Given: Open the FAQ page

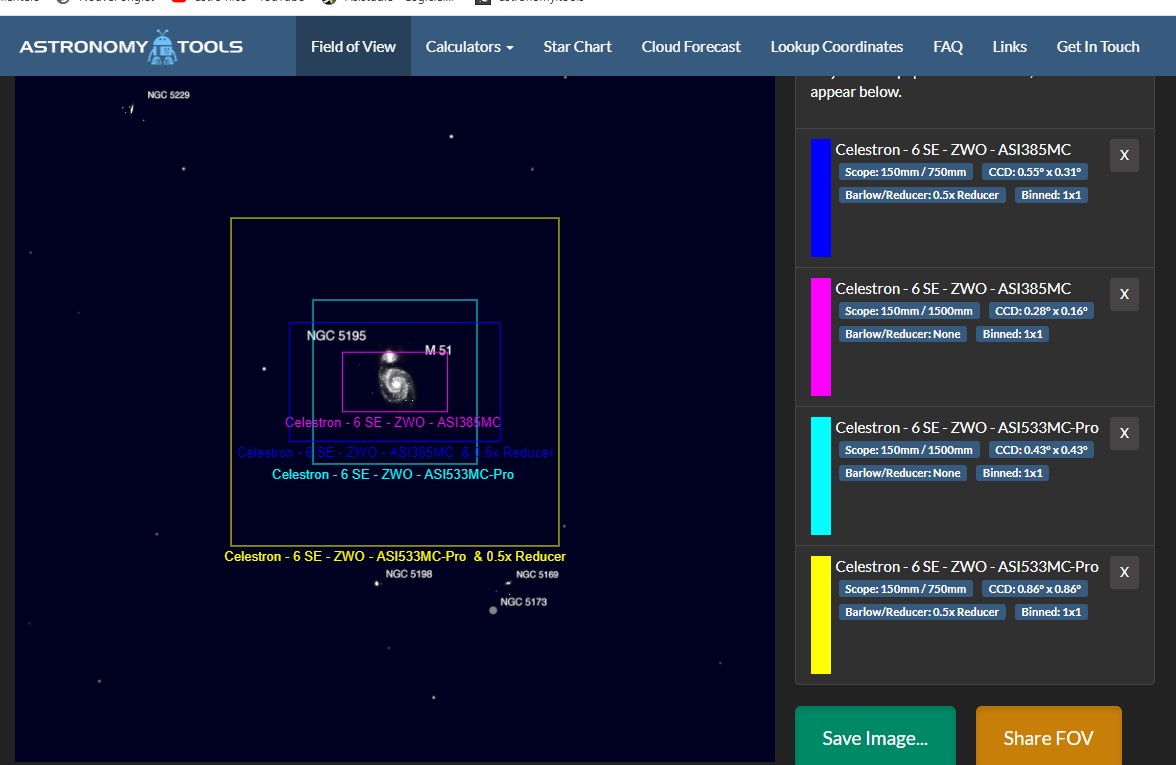Looking at the screenshot, I should (x=948, y=46).
